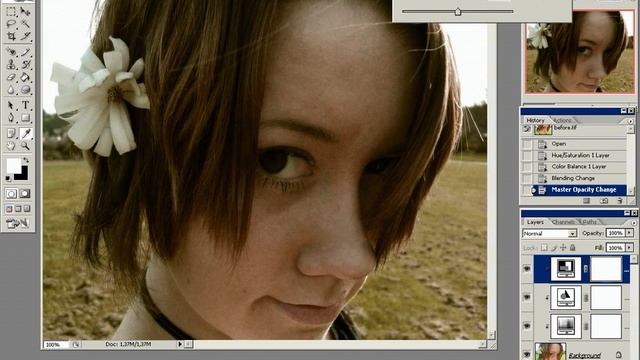The height and width of the screenshot is (360, 640).
Task: Switch to the Actions tab
Action: point(562,120)
